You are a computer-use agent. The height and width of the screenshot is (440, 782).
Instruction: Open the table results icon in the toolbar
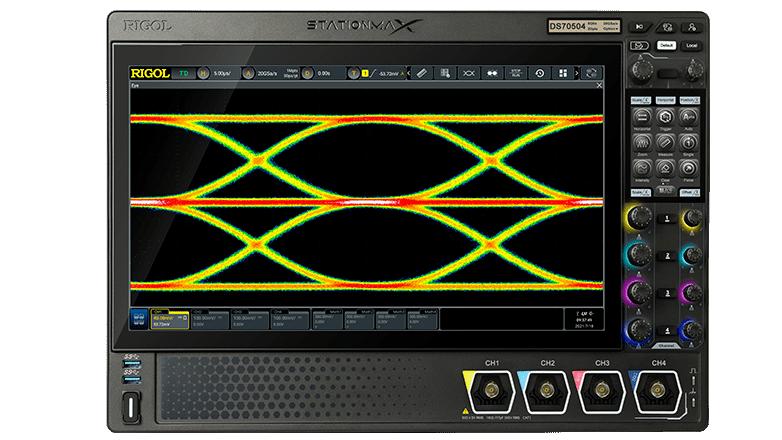[445, 73]
